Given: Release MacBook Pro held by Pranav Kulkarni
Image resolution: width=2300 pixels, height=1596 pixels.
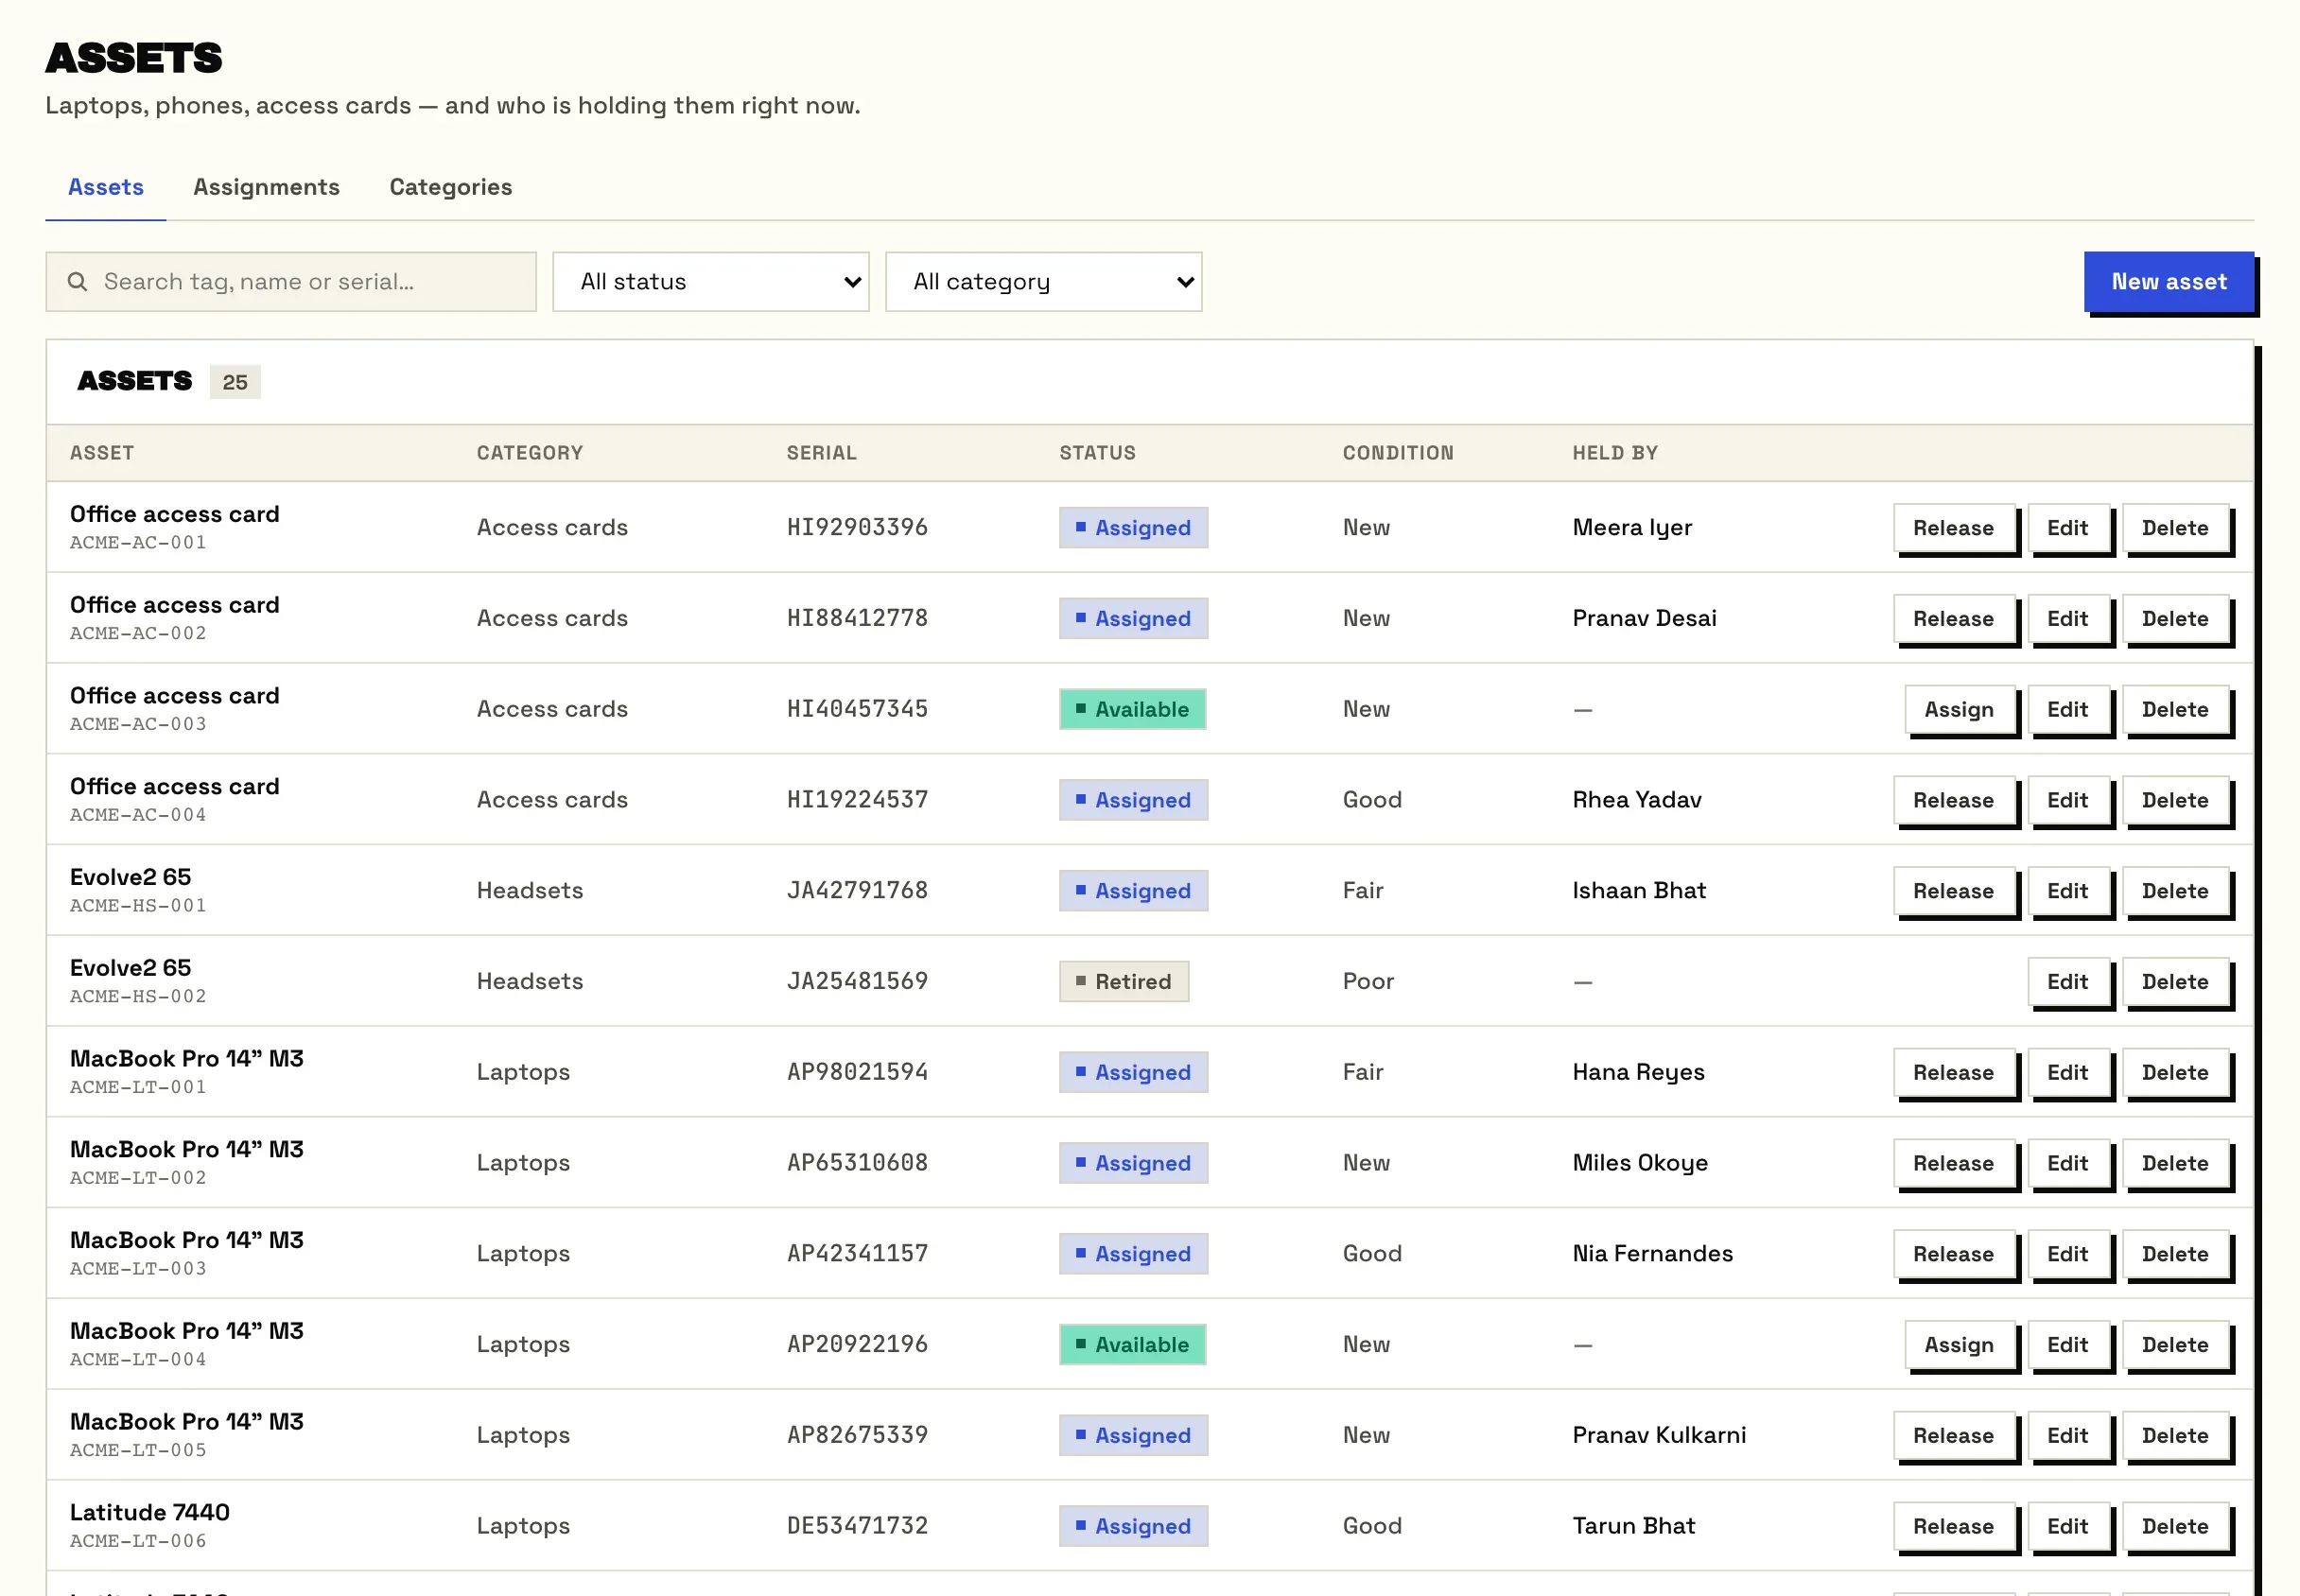Looking at the screenshot, I should [1953, 1436].
